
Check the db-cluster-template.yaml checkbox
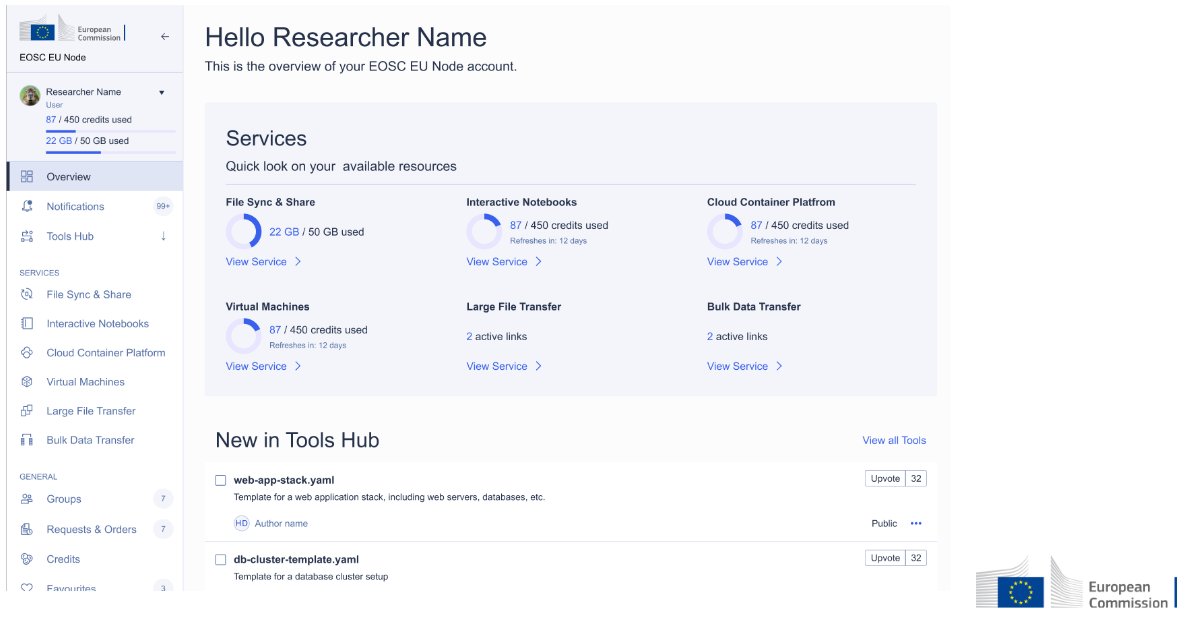[x=221, y=560]
